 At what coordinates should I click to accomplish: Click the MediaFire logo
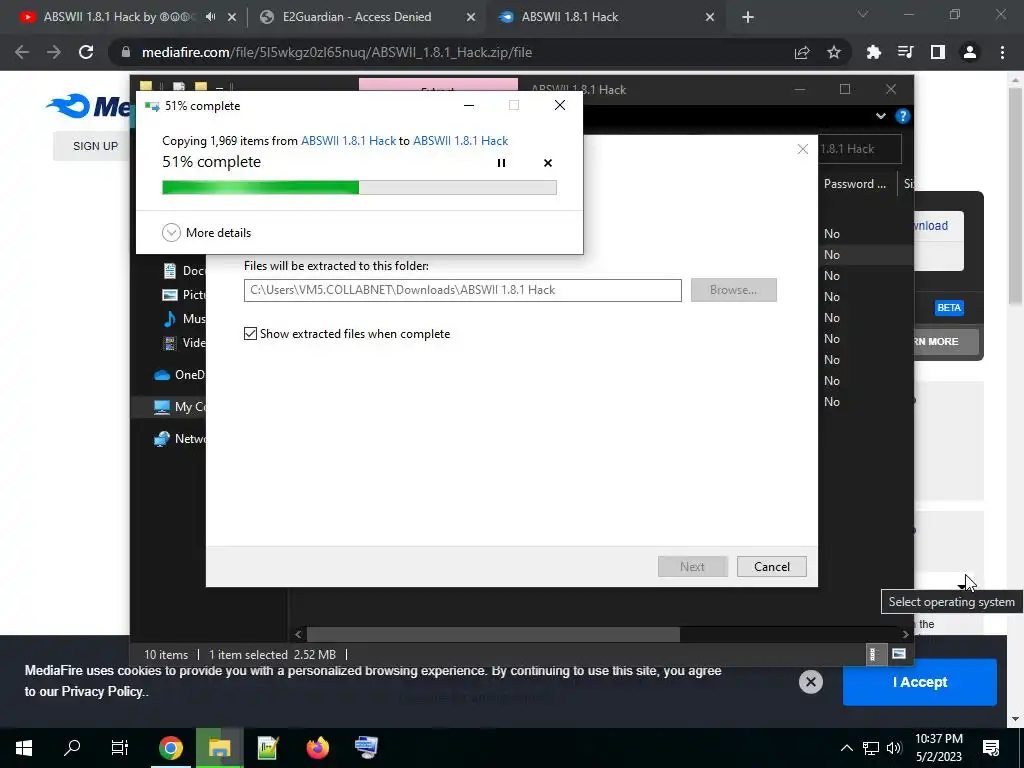click(x=89, y=106)
